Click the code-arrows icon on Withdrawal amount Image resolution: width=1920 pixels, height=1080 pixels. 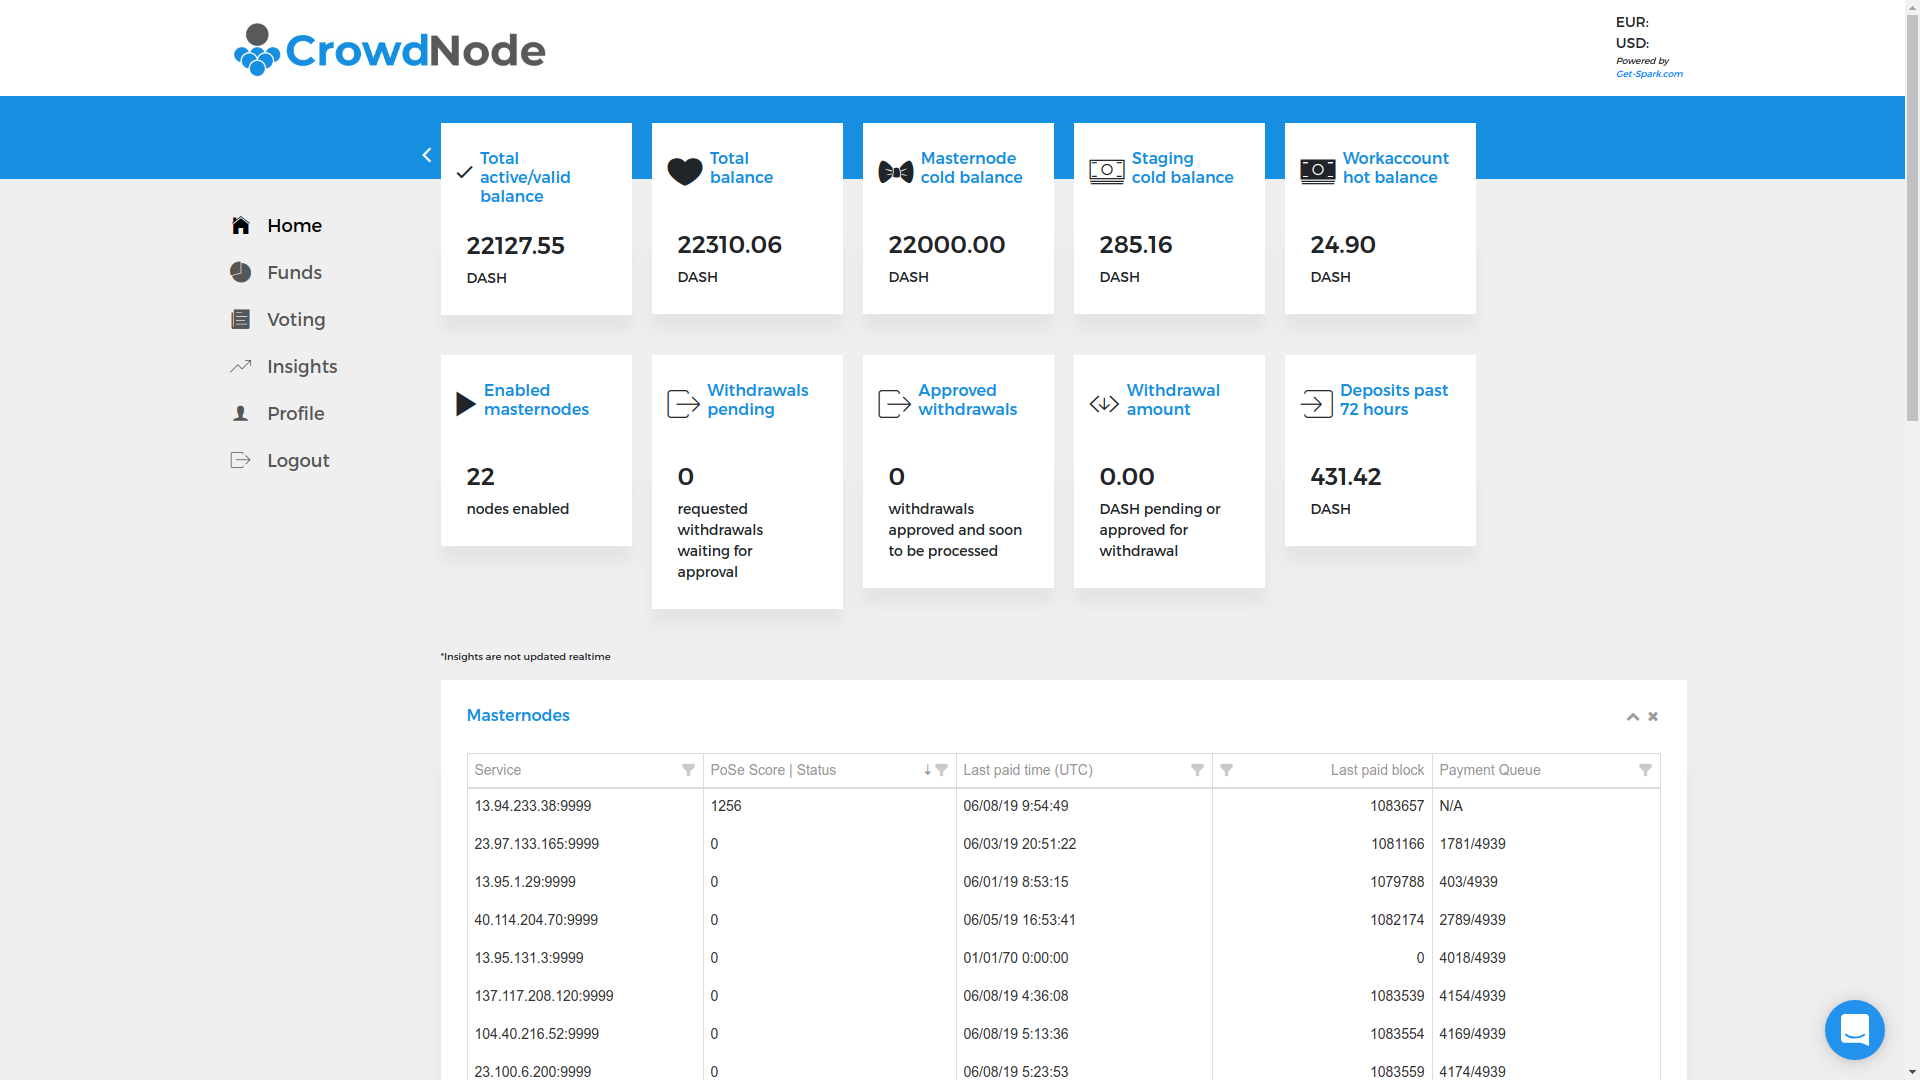pos(1104,403)
